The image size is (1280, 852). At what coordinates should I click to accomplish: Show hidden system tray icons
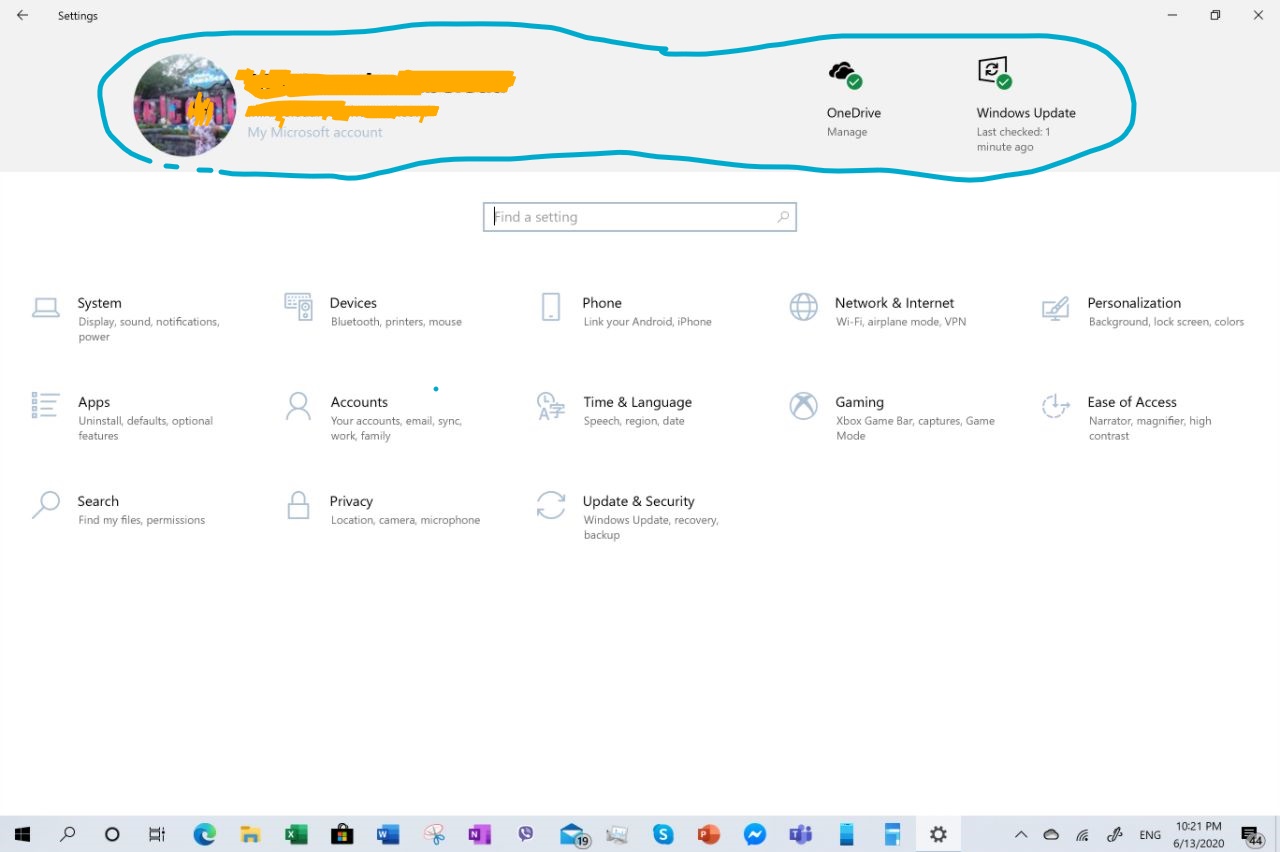(1021, 834)
